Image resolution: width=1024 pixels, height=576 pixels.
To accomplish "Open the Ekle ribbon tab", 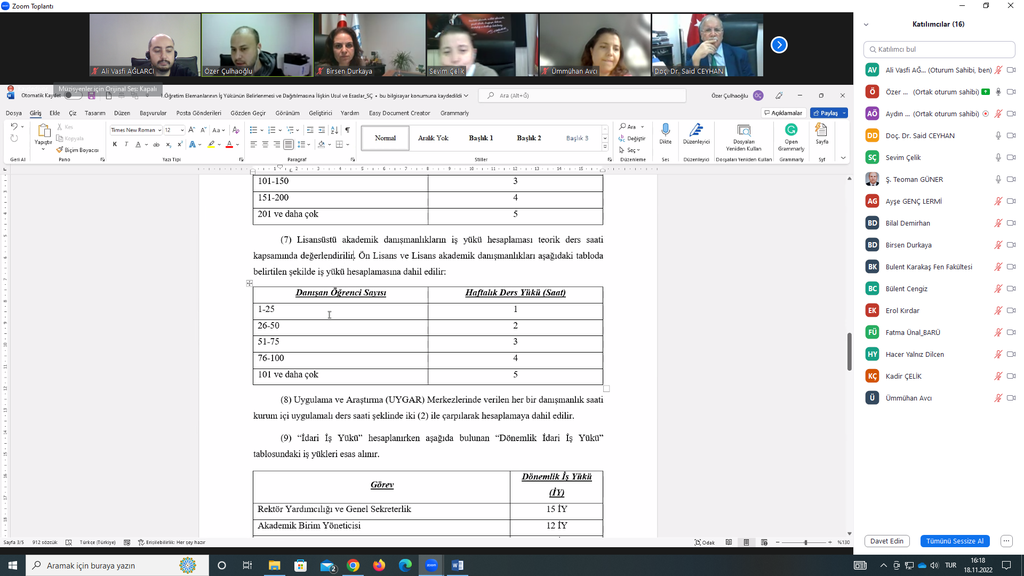I will click(54, 113).
